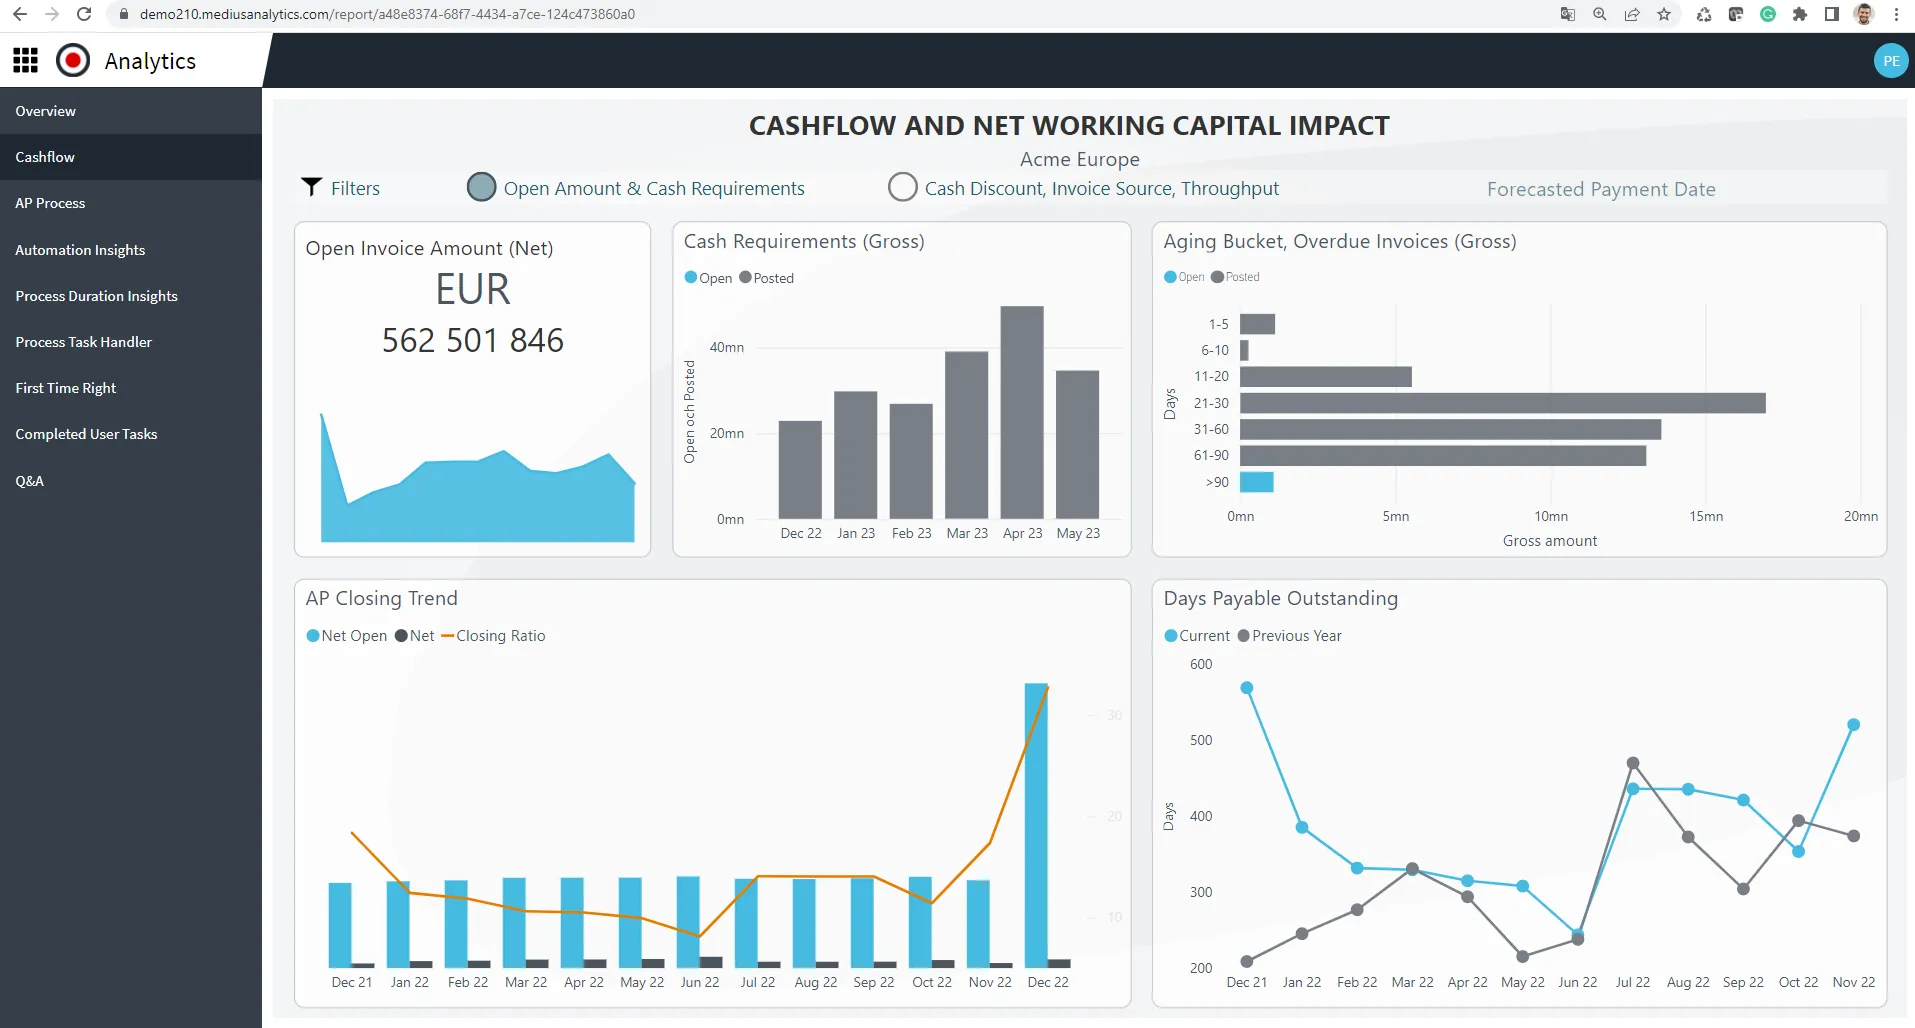This screenshot has width=1915, height=1028.
Task: Click the Closing Ratio legend marker
Action: tap(447, 636)
